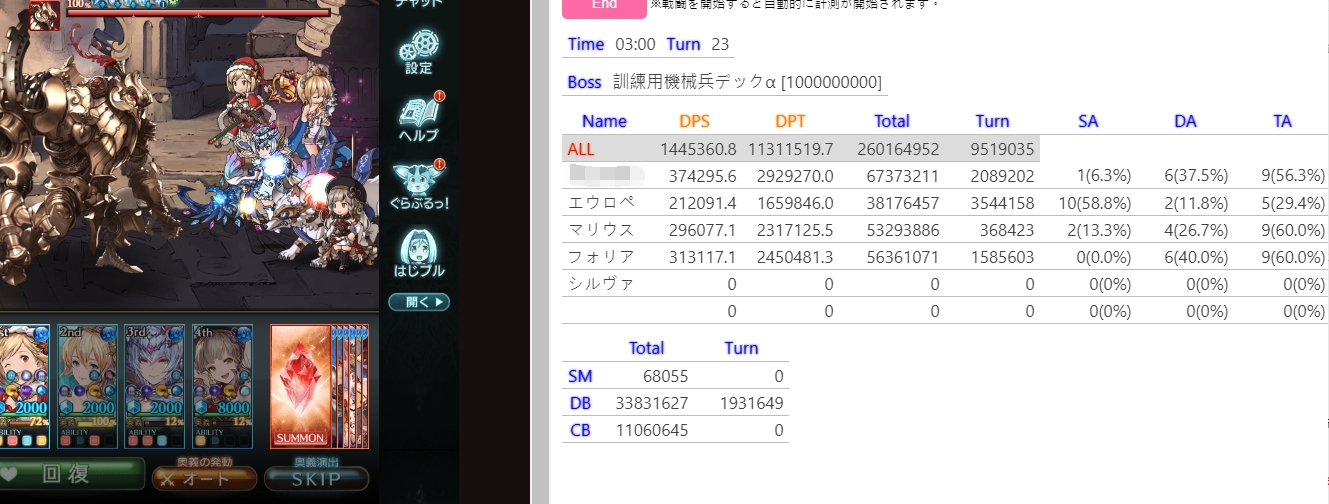The height and width of the screenshot is (504, 1329).
Task: Open the 設定 gear settings icon
Action: (418, 51)
